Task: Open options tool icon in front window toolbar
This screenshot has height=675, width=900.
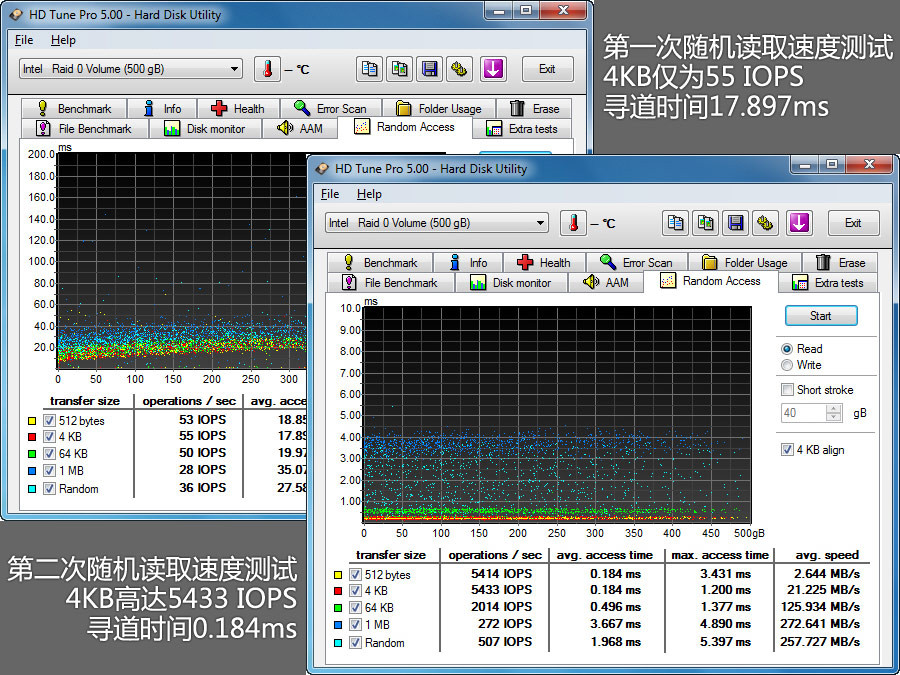Action: 765,223
